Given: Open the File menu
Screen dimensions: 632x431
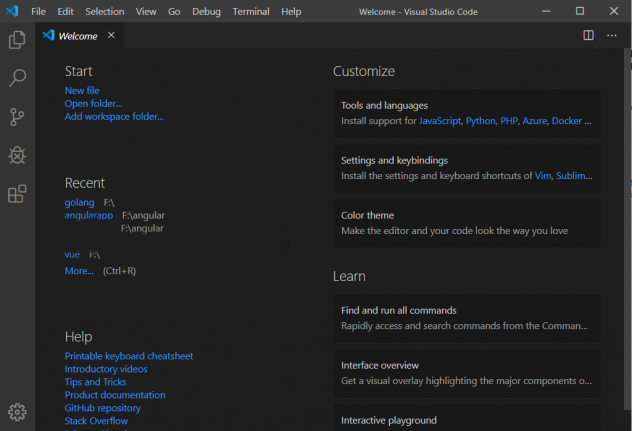Looking at the screenshot, I should (x=38, y=11).
